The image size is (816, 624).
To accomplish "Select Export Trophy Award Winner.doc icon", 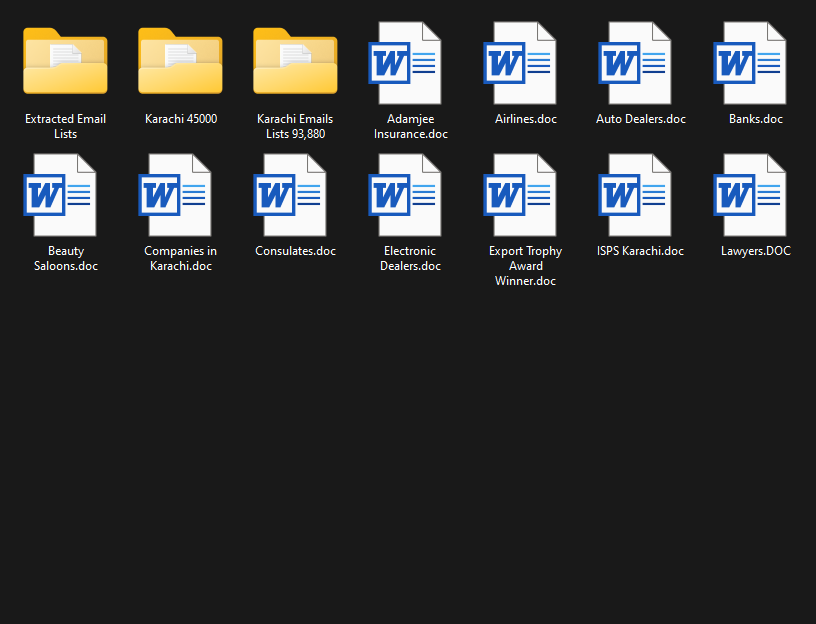I will coord(525,195).
